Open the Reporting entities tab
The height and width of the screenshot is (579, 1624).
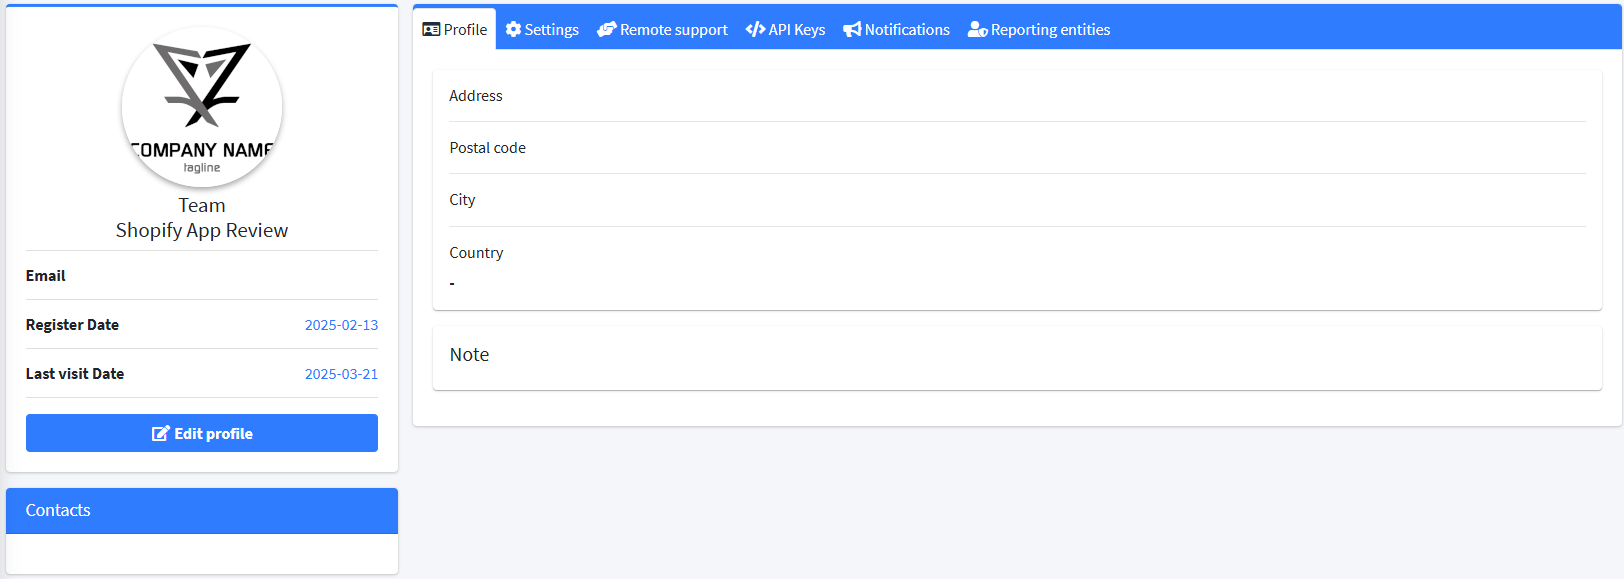(1039, 29)
